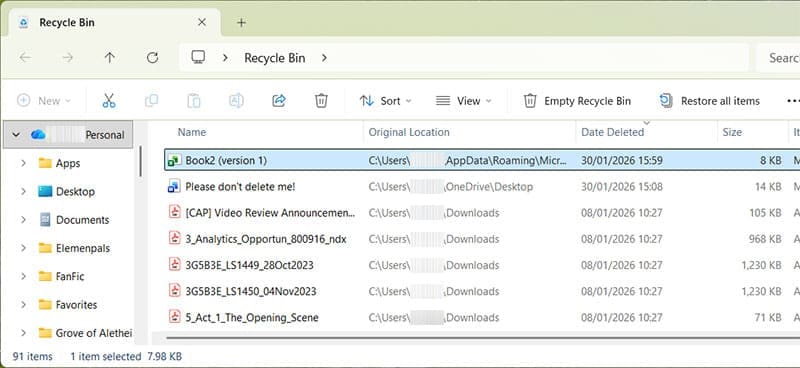Refresh the Recycle Bin view
The height and width of the screenshot is (368, 800).
point(152,58)
